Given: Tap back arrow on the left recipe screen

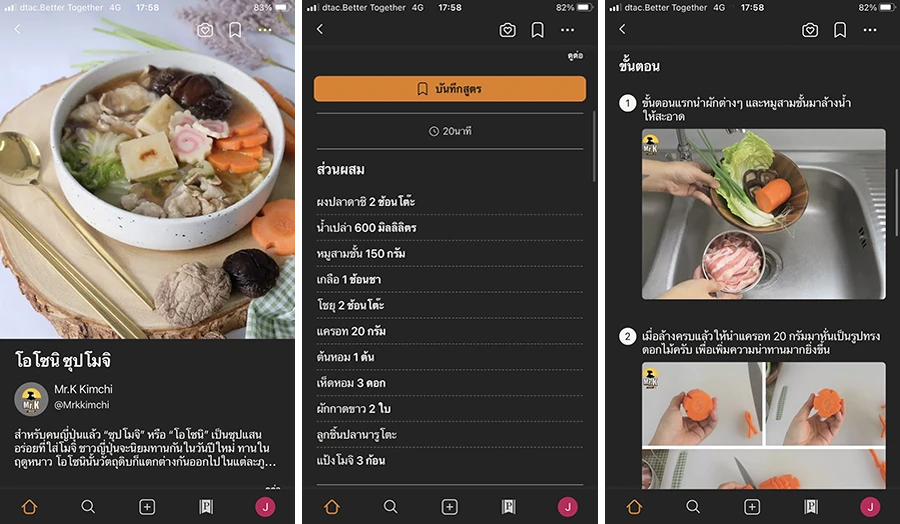Looking at the screenshot, I should click(x=17, y=30).
